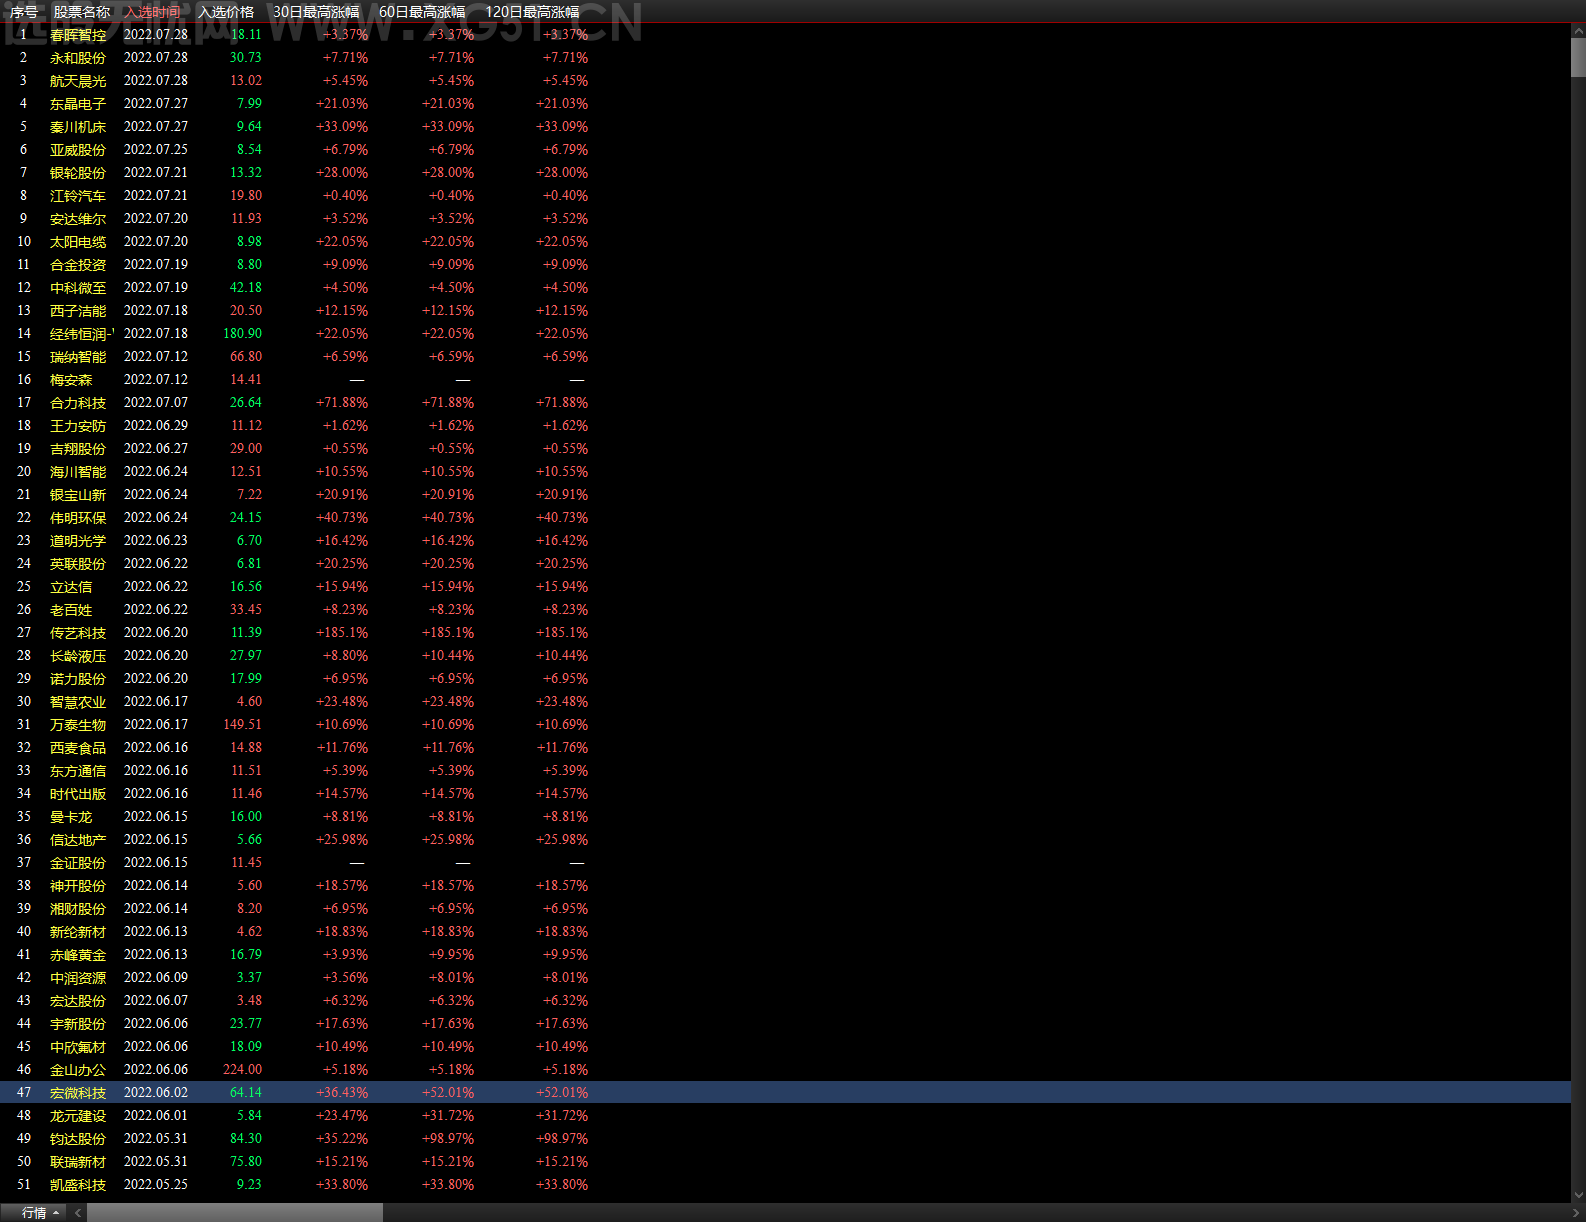Select stock 梅安森

tap(71, 380)
